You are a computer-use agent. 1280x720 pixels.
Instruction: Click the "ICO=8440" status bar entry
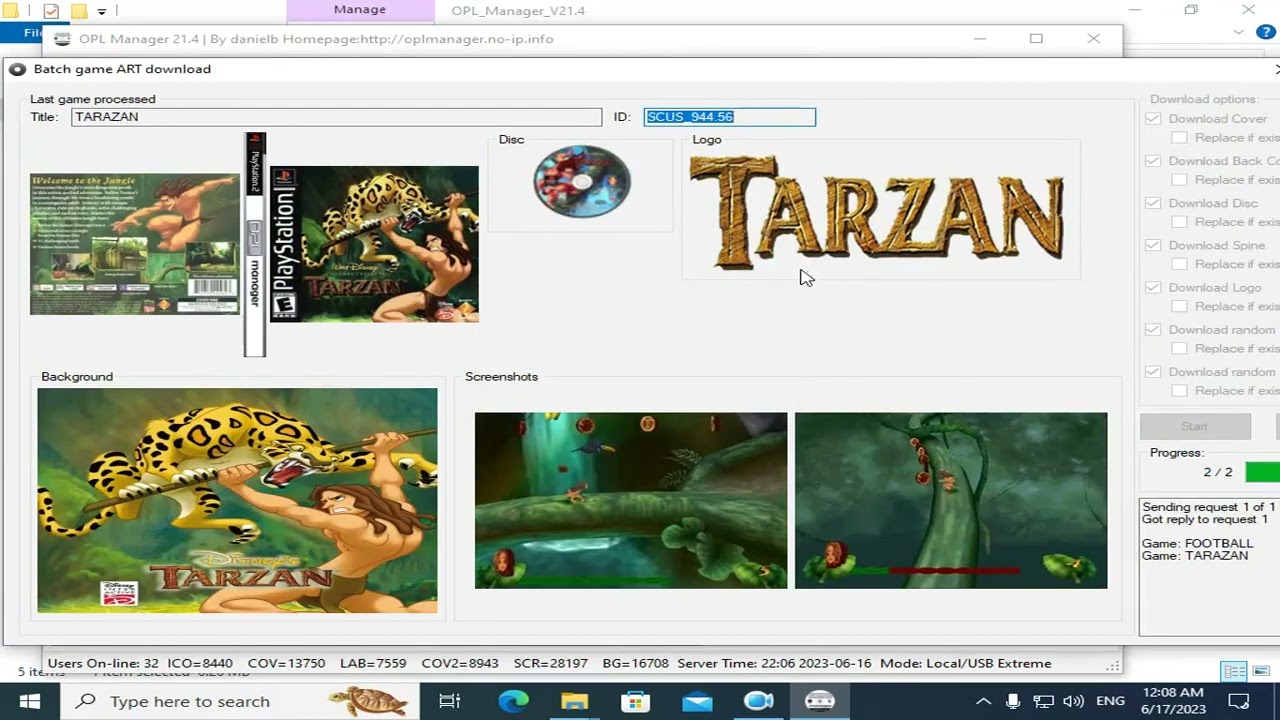(200, 663)
